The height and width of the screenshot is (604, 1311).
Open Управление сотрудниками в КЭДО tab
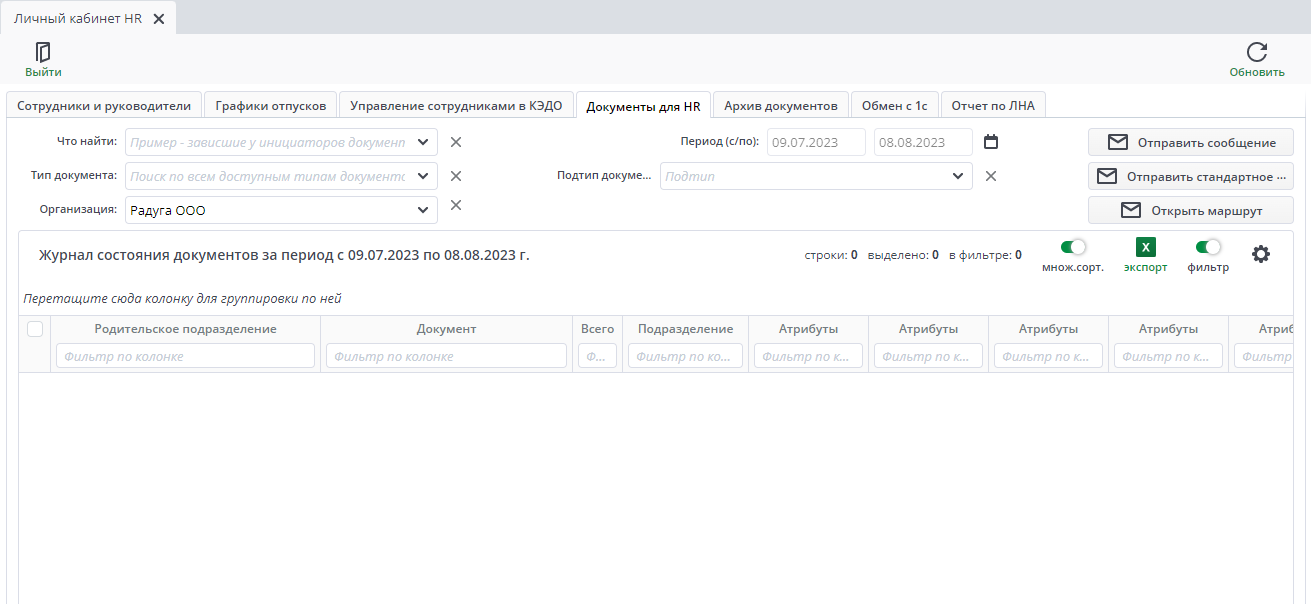[456, 105]
